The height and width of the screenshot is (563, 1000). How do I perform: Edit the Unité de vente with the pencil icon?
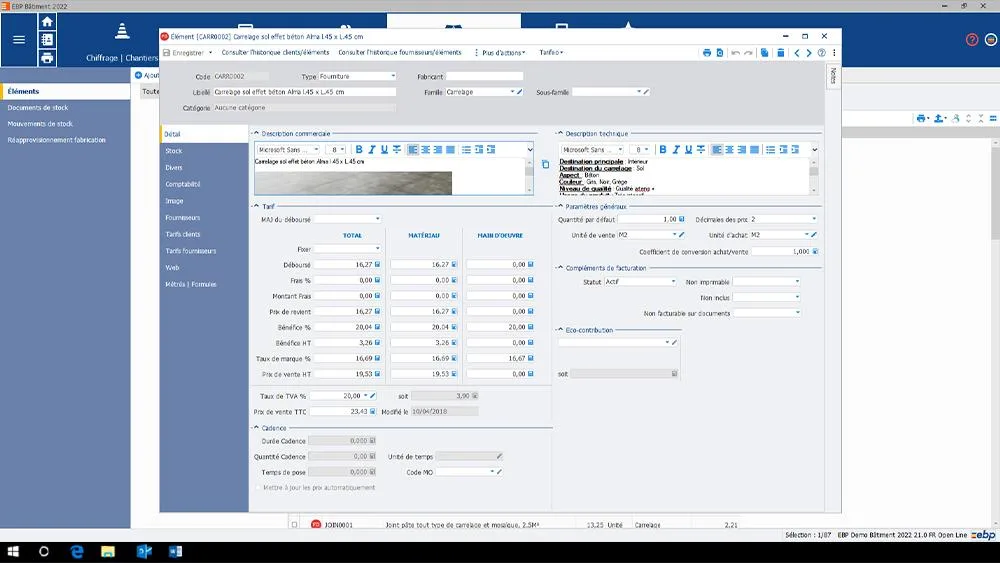pyautogui.click(x=682, y=235)
